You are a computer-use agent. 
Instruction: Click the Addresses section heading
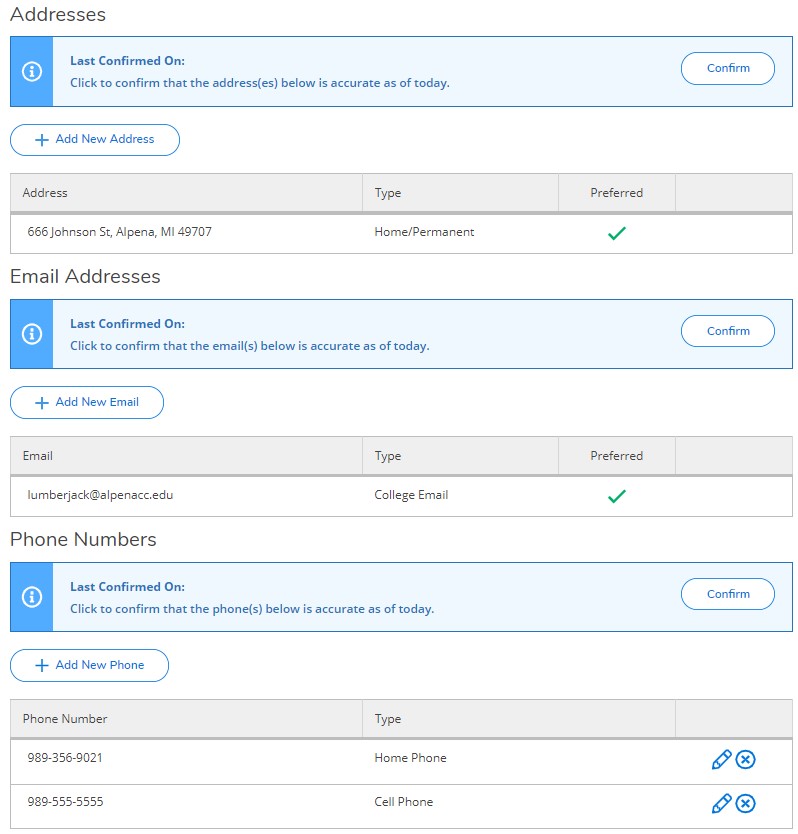click(x=58, y=14)
